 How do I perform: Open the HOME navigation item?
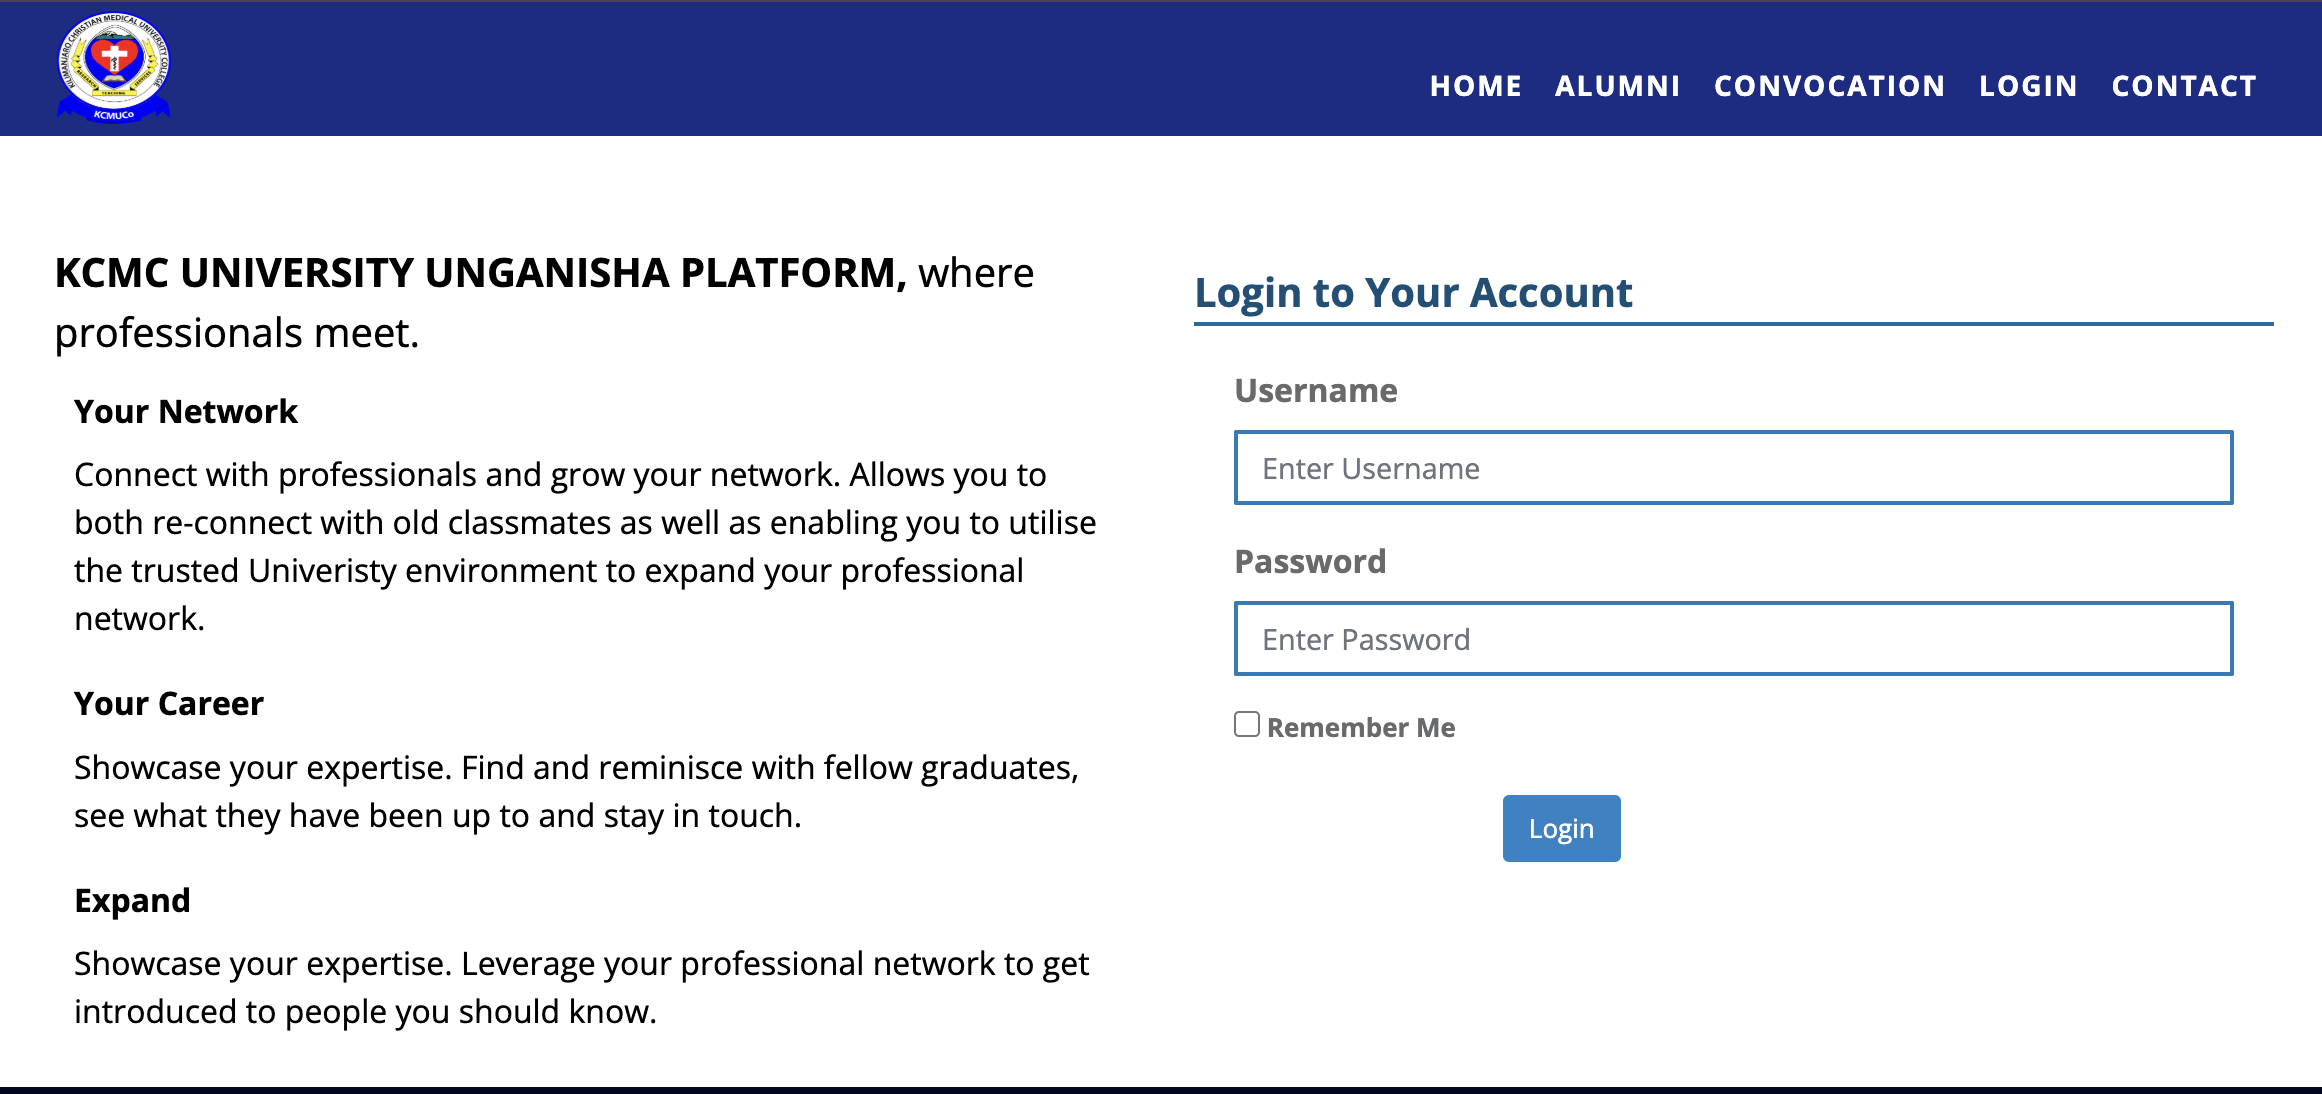1475,86
